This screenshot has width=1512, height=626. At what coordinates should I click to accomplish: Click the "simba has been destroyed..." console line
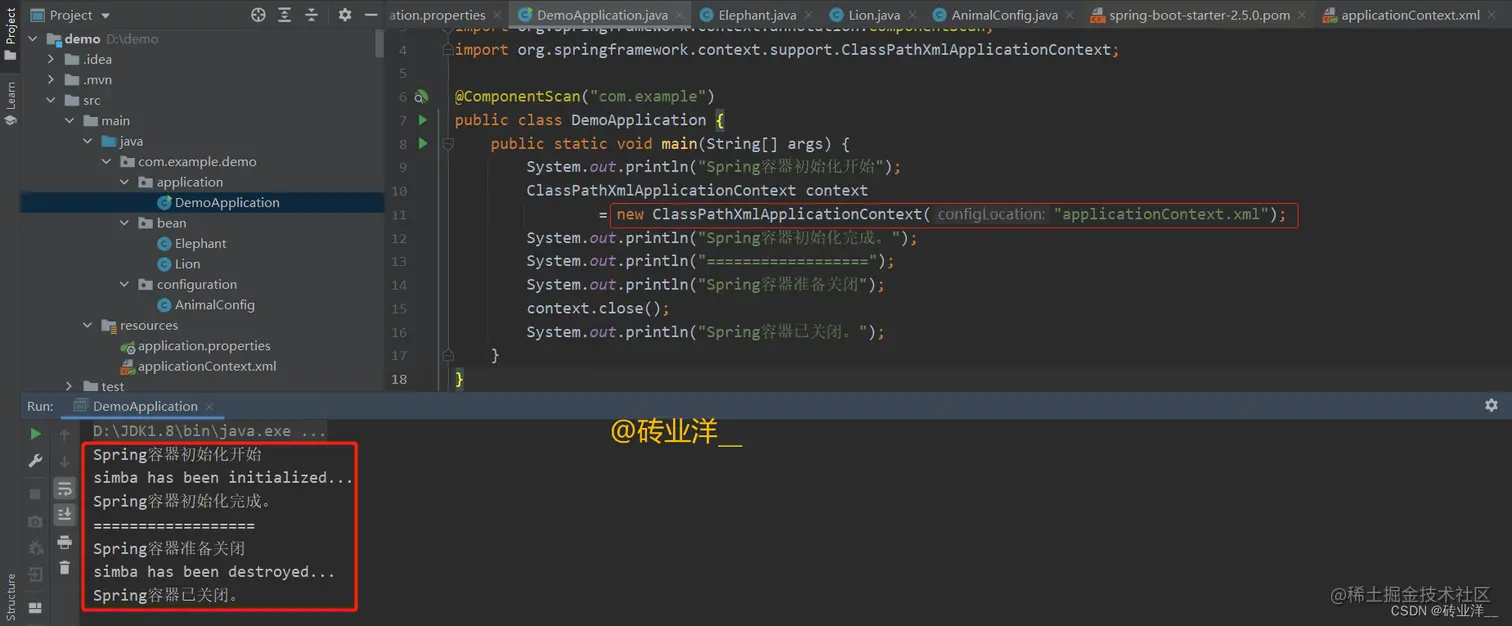tap(214, 572)
